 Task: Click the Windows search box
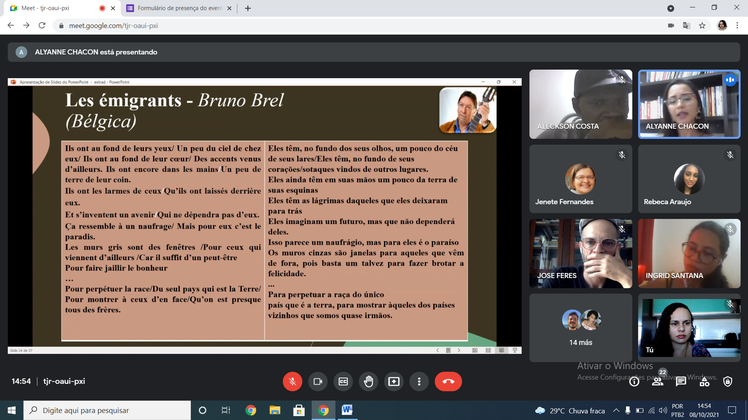pyautogui.click(x=107, y=410)
